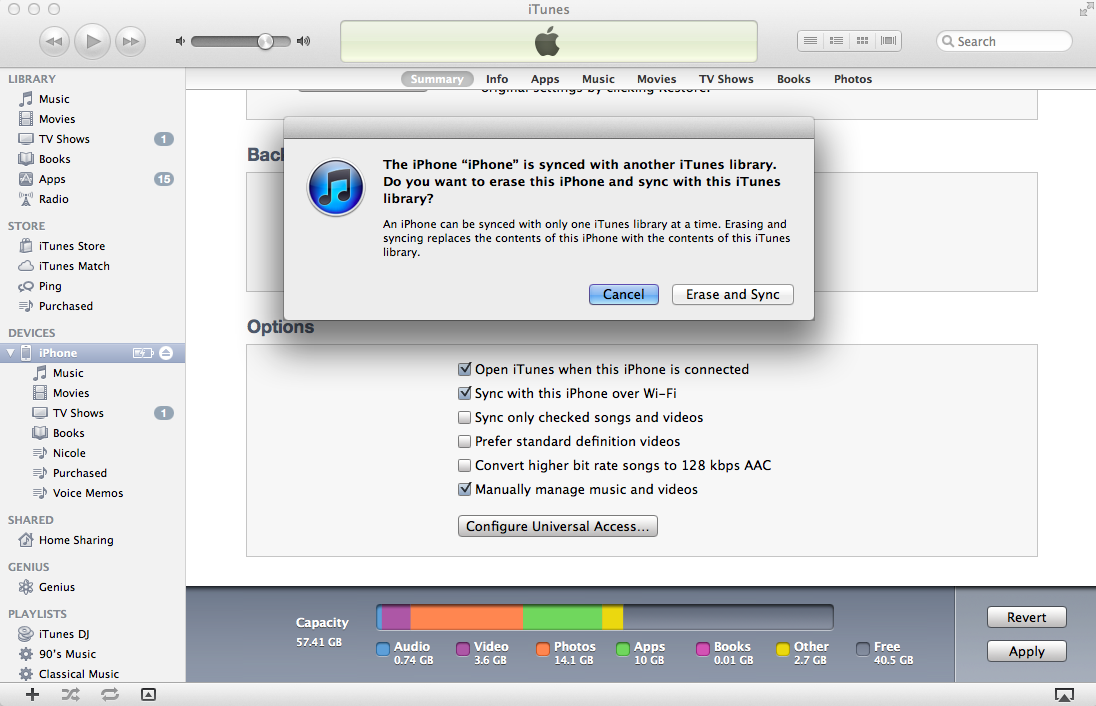This screenshot has width=1096, height=706.
Task: Open the Apps tab
Action: 545,79
